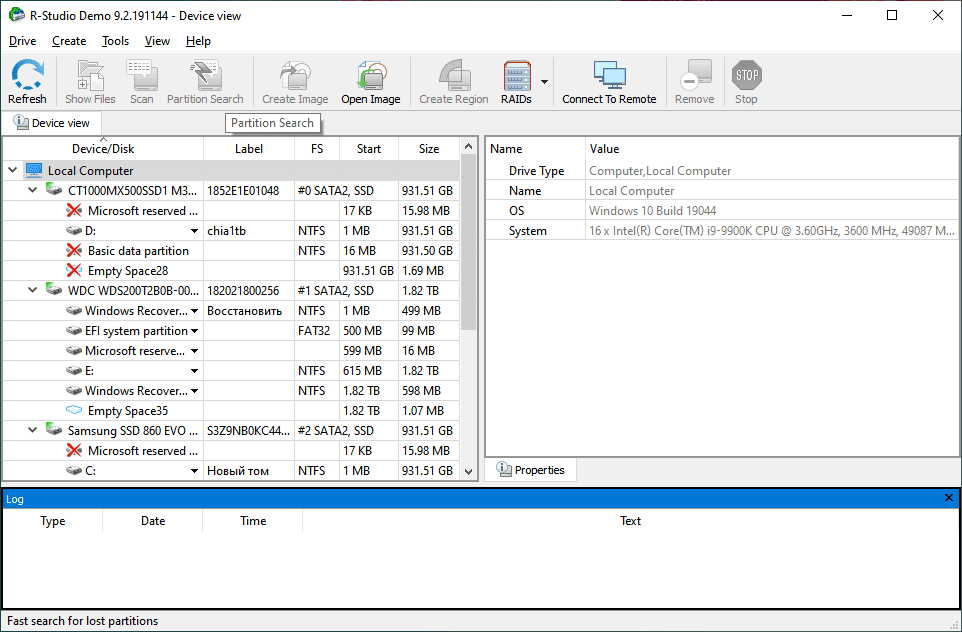Click the Create Region toolbar icon
This screenshot has width=962, height=632.
454,75
